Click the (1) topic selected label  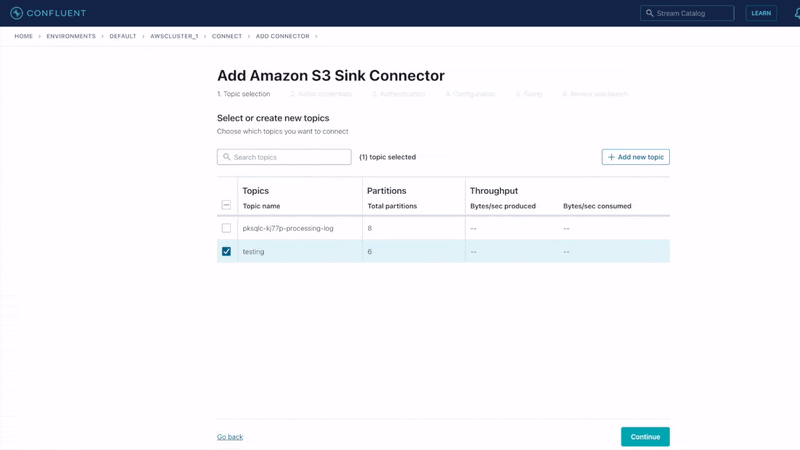pos(387,157)
